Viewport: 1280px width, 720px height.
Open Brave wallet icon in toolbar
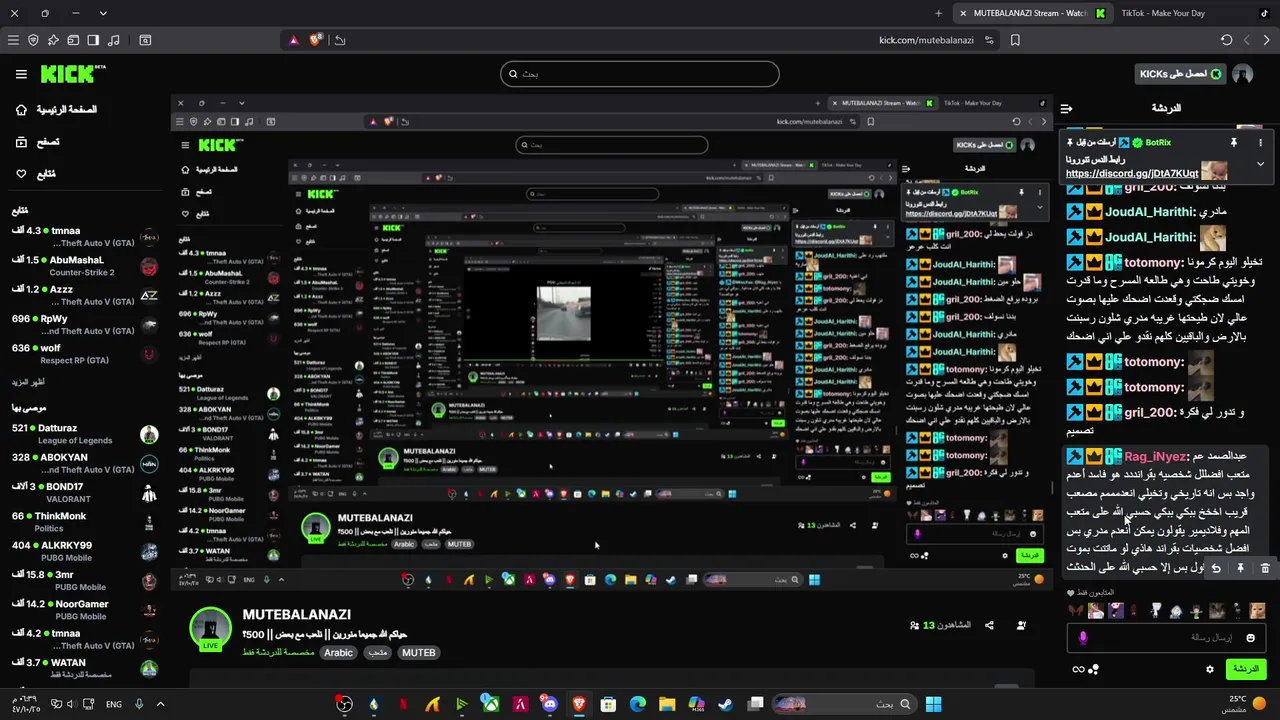pyautogui.click(x=73, y=40)
